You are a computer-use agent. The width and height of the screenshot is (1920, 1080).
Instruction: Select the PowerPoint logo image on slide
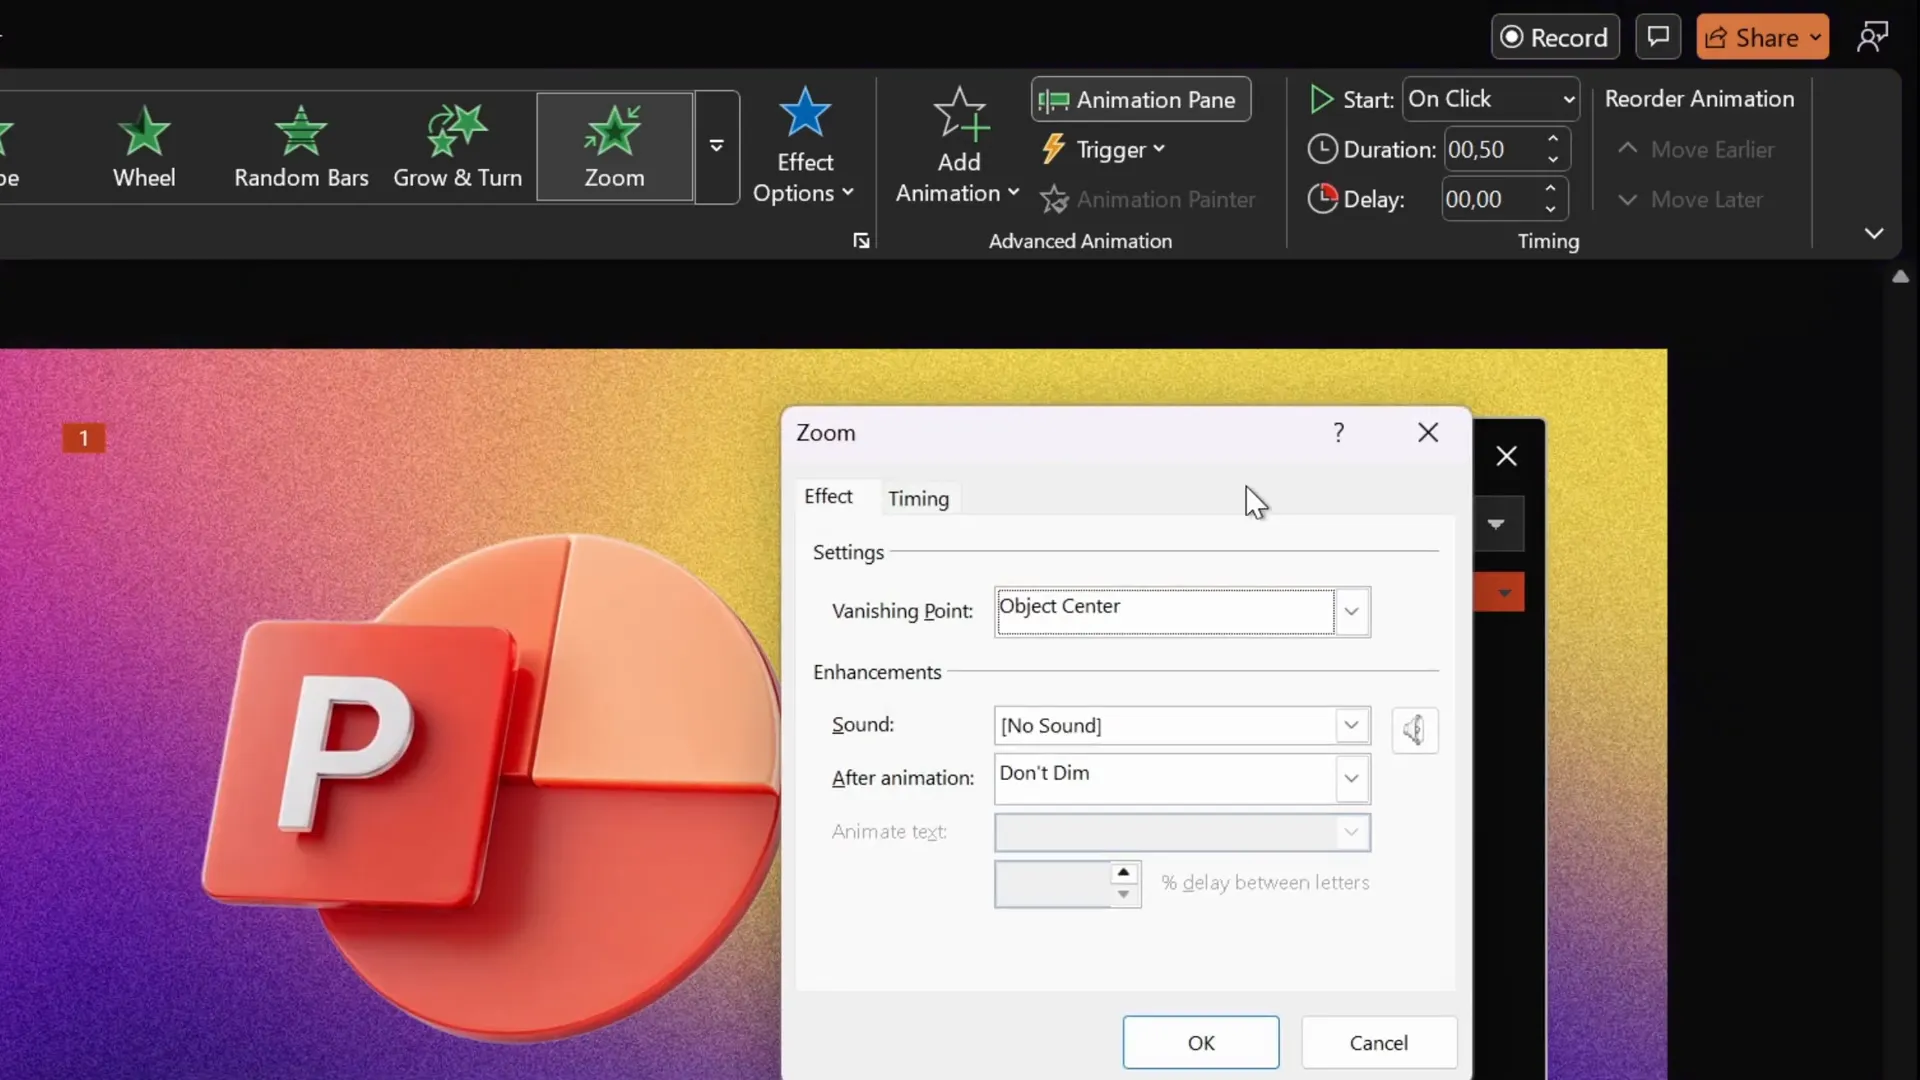[490, 790]
